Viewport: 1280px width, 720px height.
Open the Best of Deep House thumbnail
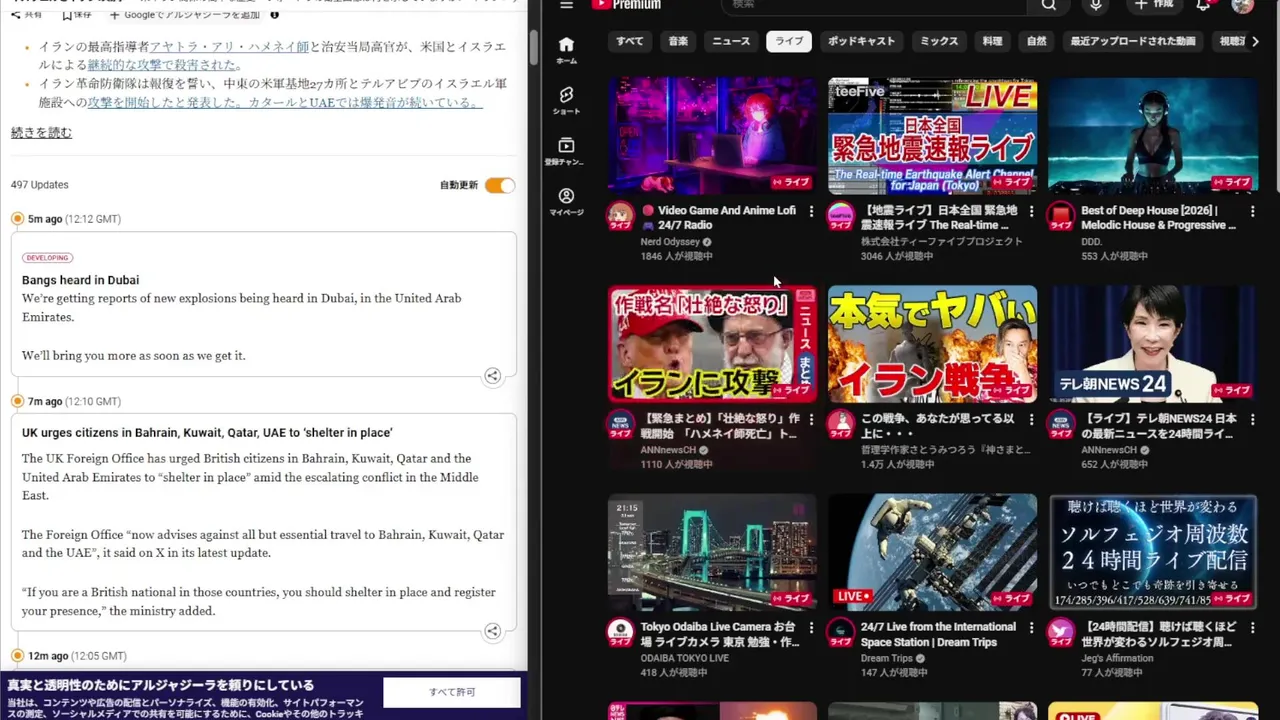pyautogui.click(x=1153, y=136)
